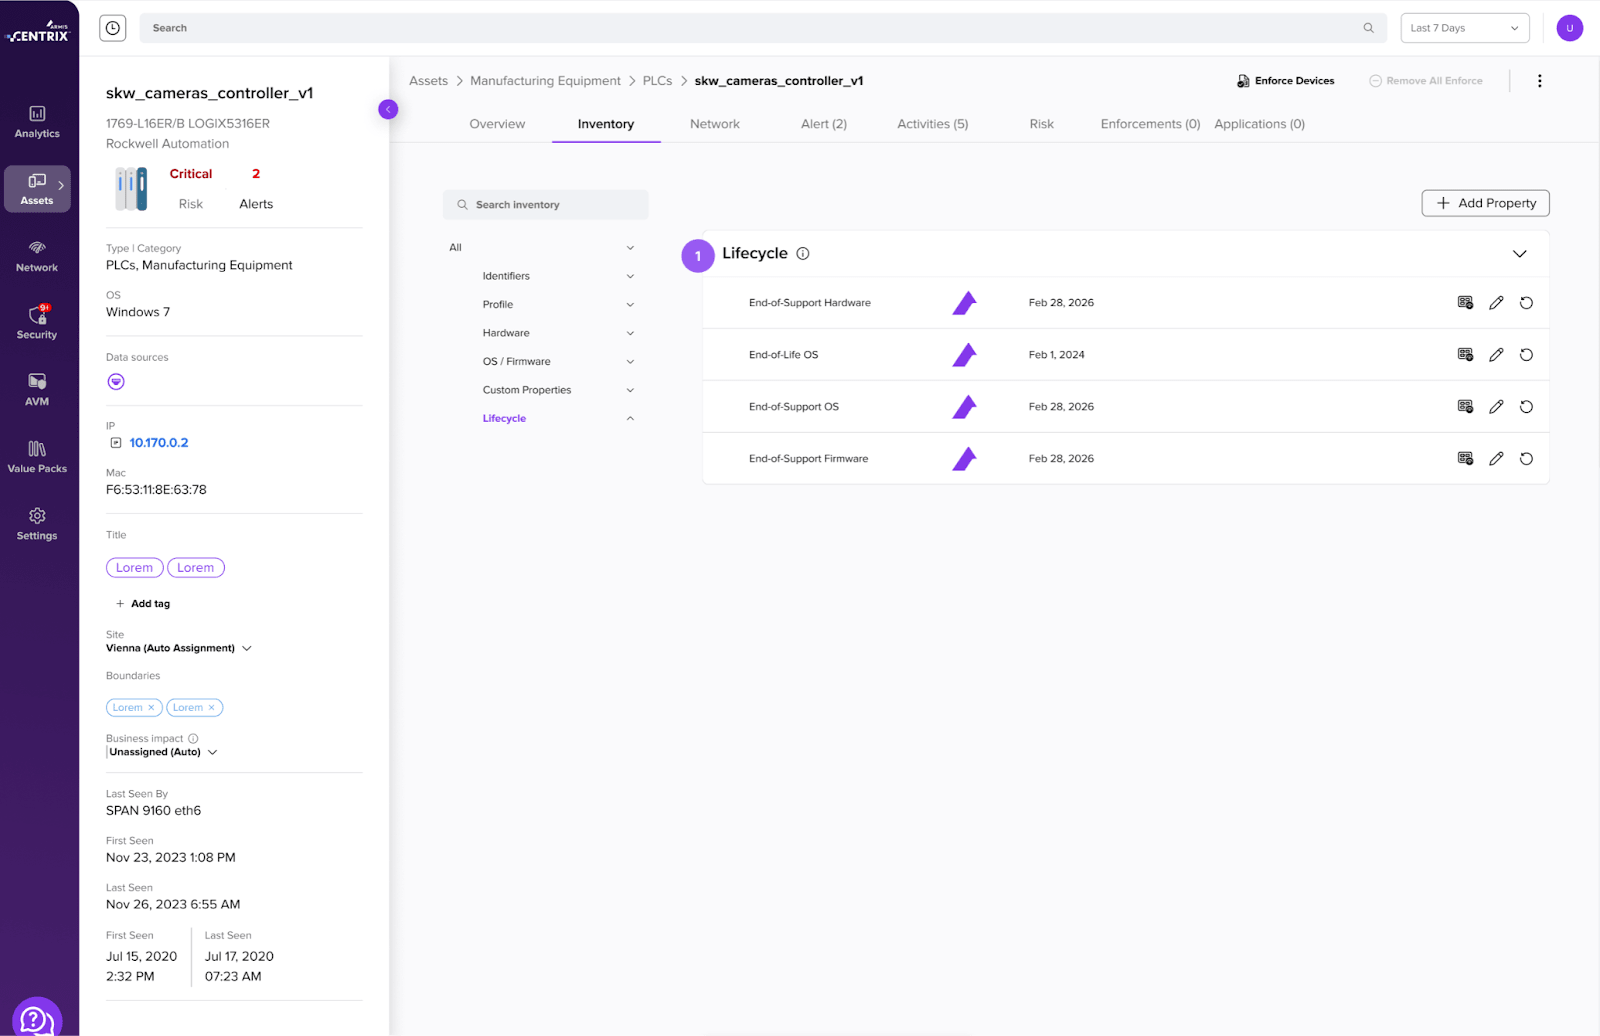
Task: Open the IP address 10.170.0.2 link
Action: pyautogui.click(x=159, y=443)
